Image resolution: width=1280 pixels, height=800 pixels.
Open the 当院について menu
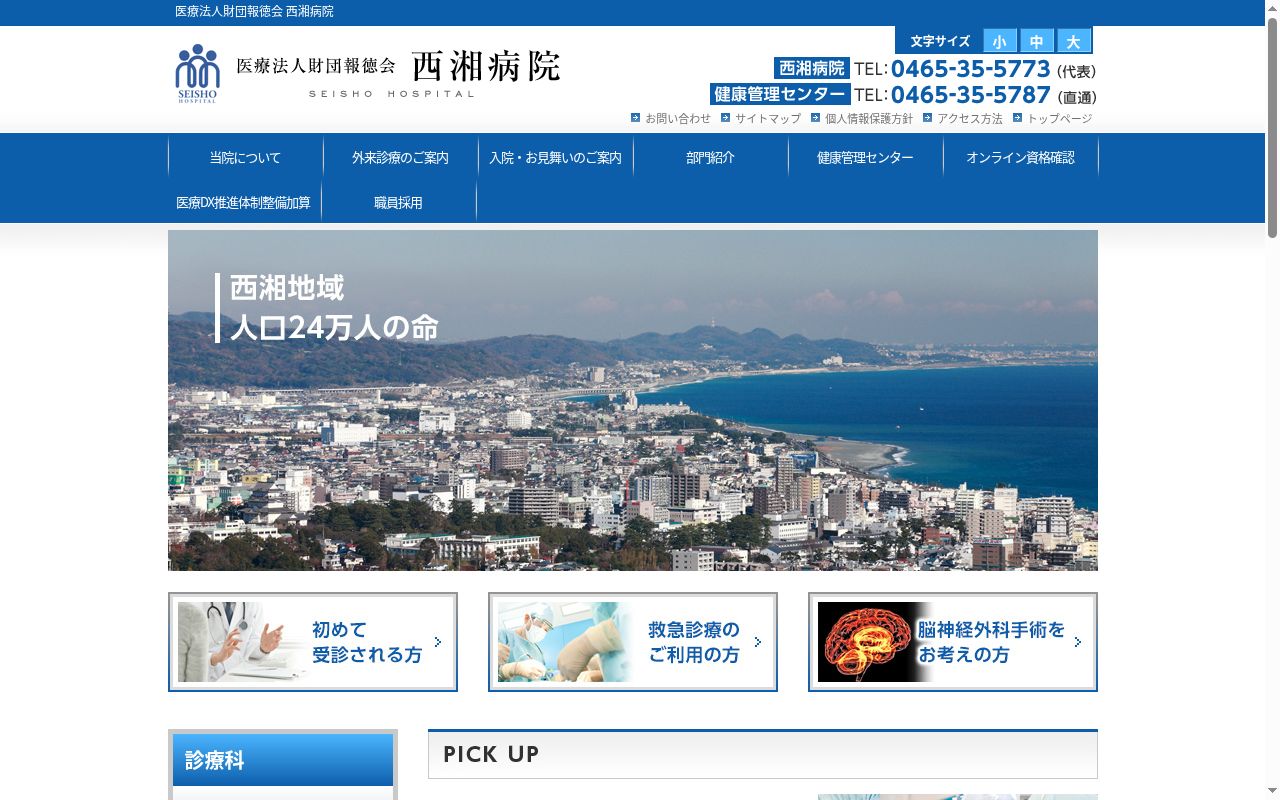245,157
